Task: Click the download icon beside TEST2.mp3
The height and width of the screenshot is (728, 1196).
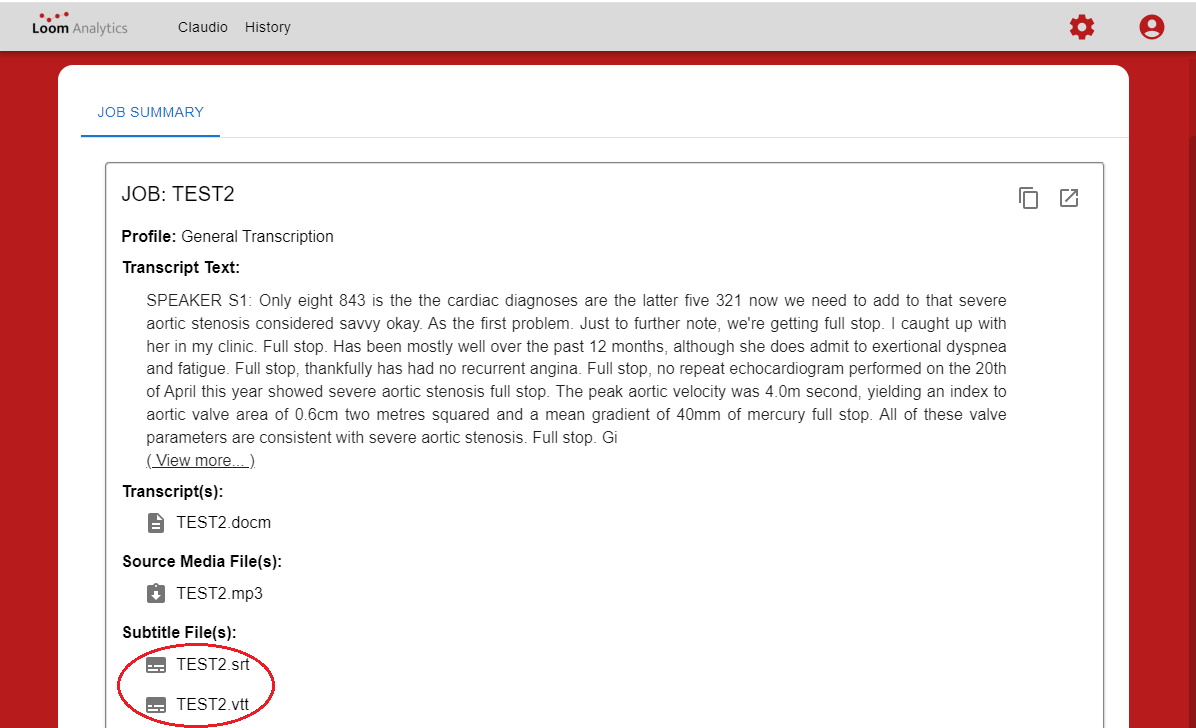Action: pos(156,594)
